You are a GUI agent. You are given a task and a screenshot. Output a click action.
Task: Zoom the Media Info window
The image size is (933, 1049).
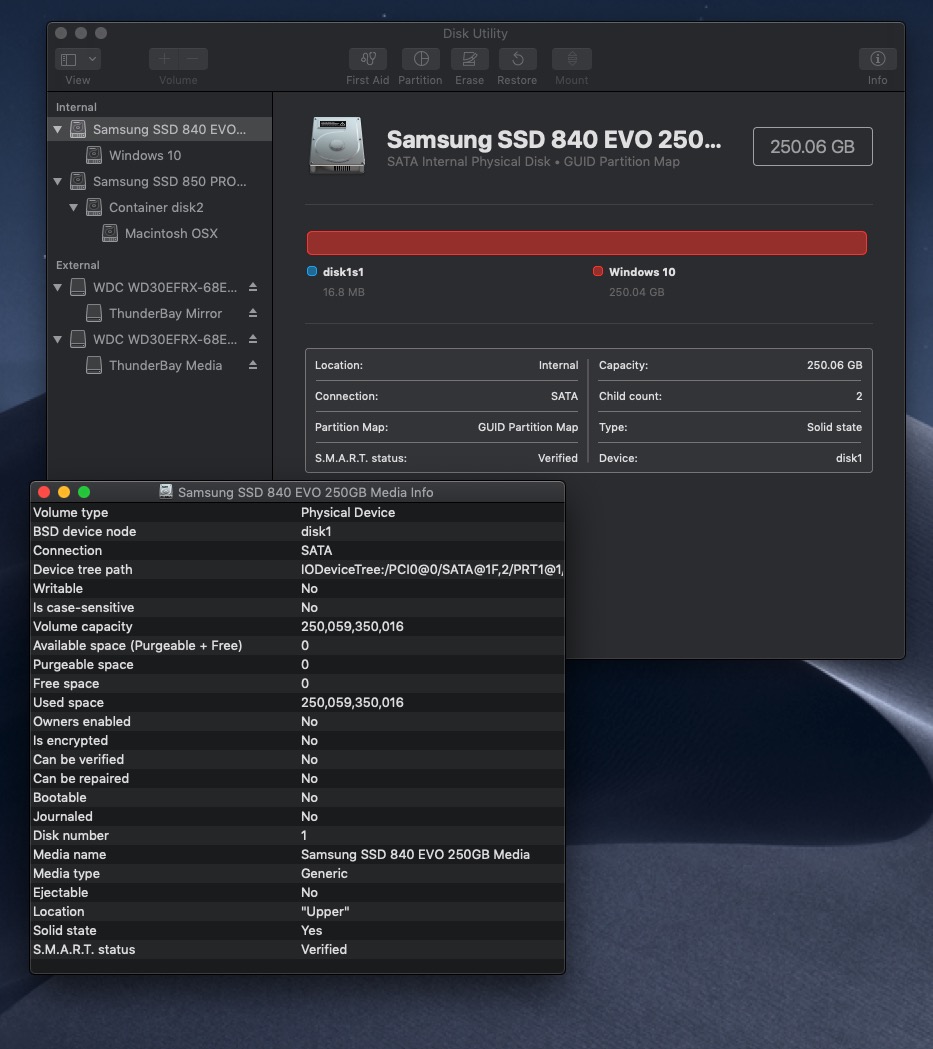pos(84,492)
